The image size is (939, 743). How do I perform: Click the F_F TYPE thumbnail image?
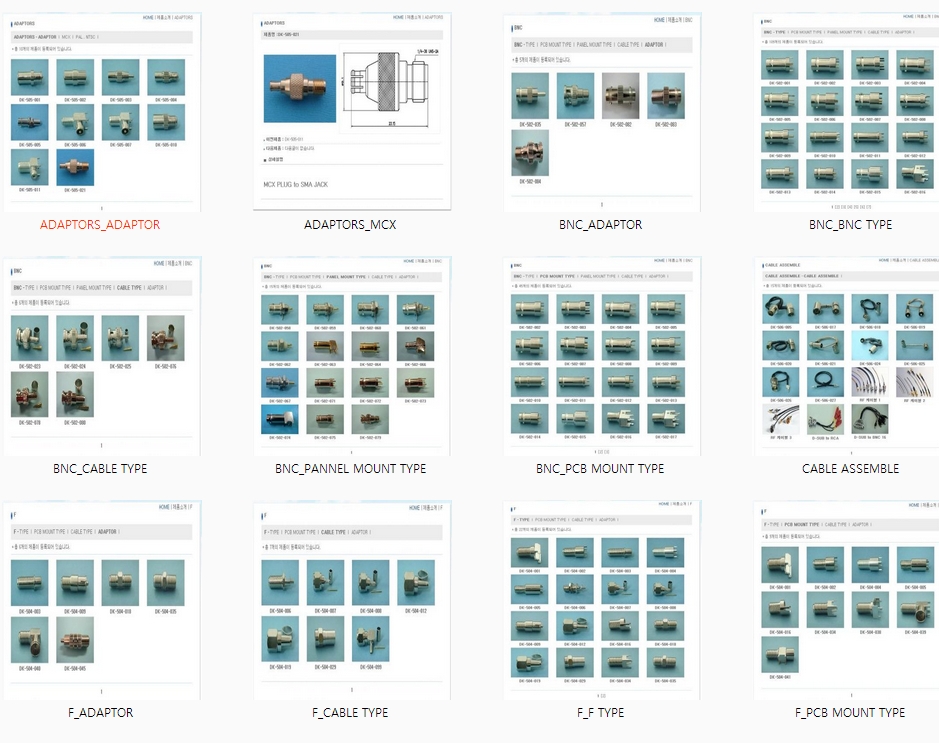tap(600, 600)
